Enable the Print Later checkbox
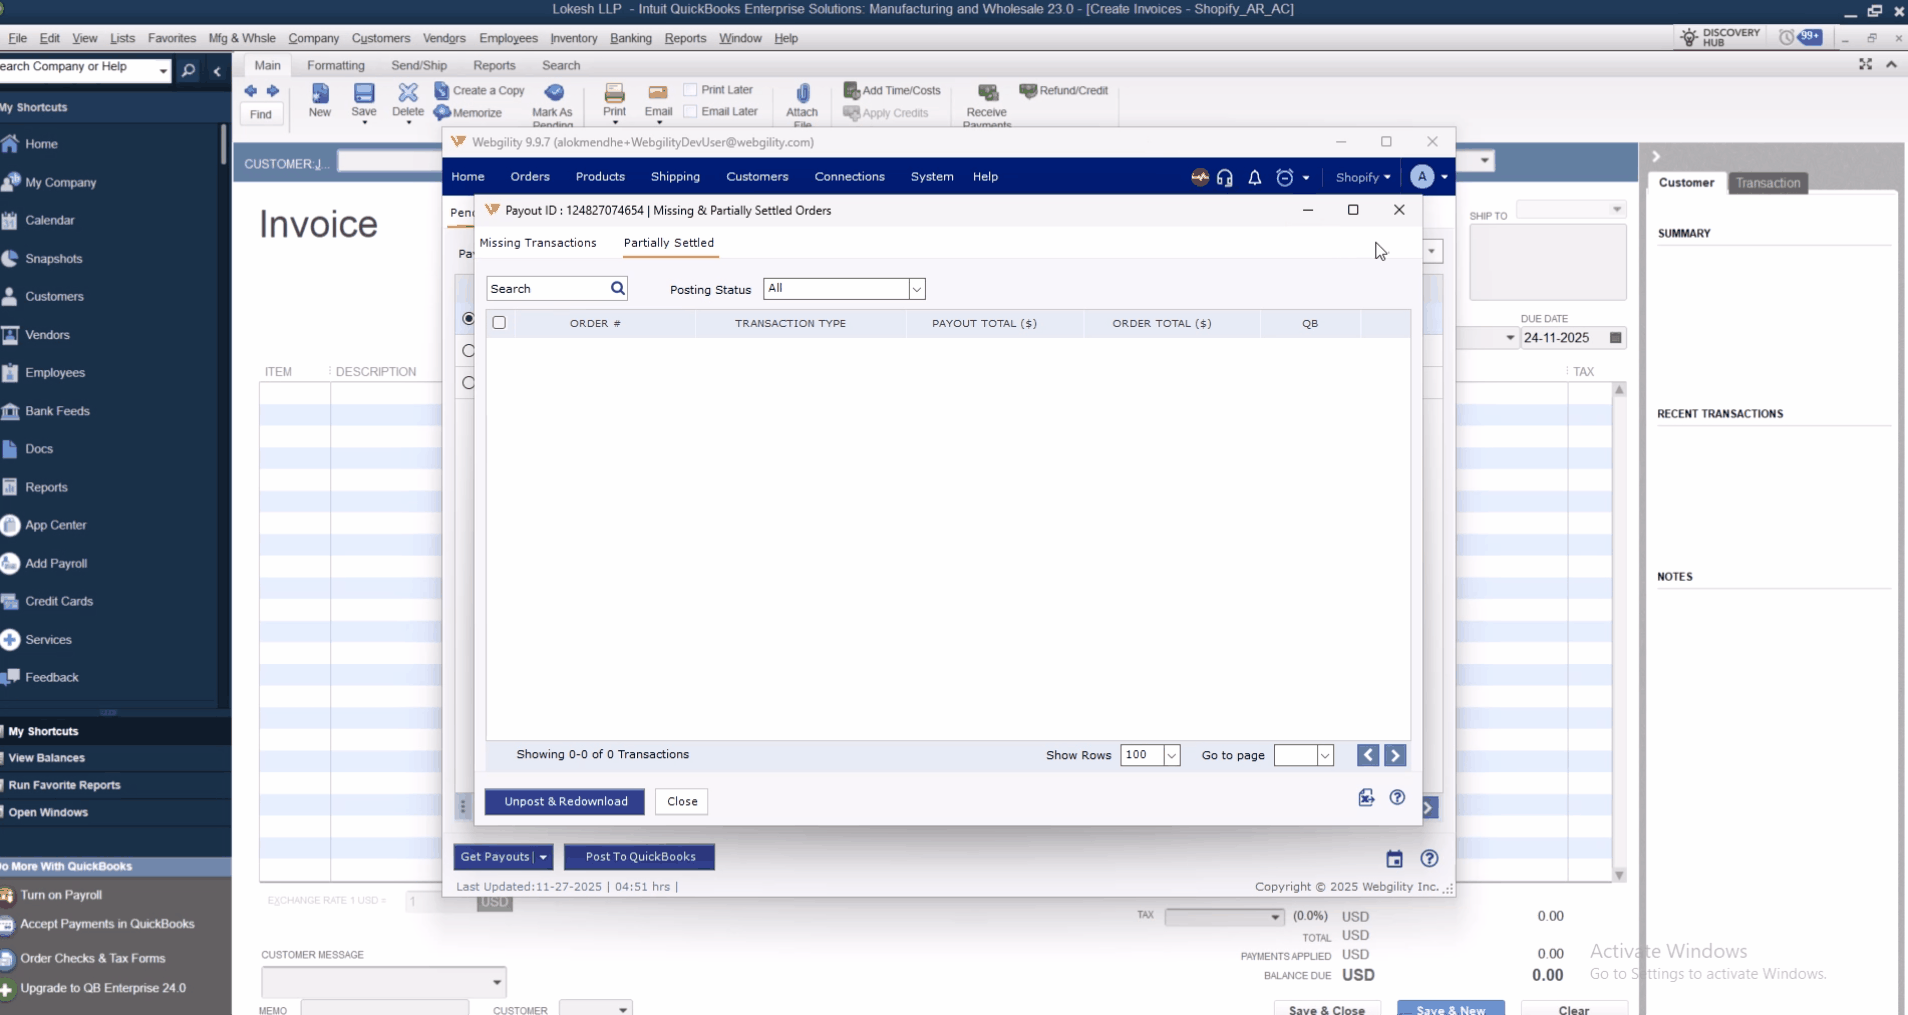 [x=690, y=90]
